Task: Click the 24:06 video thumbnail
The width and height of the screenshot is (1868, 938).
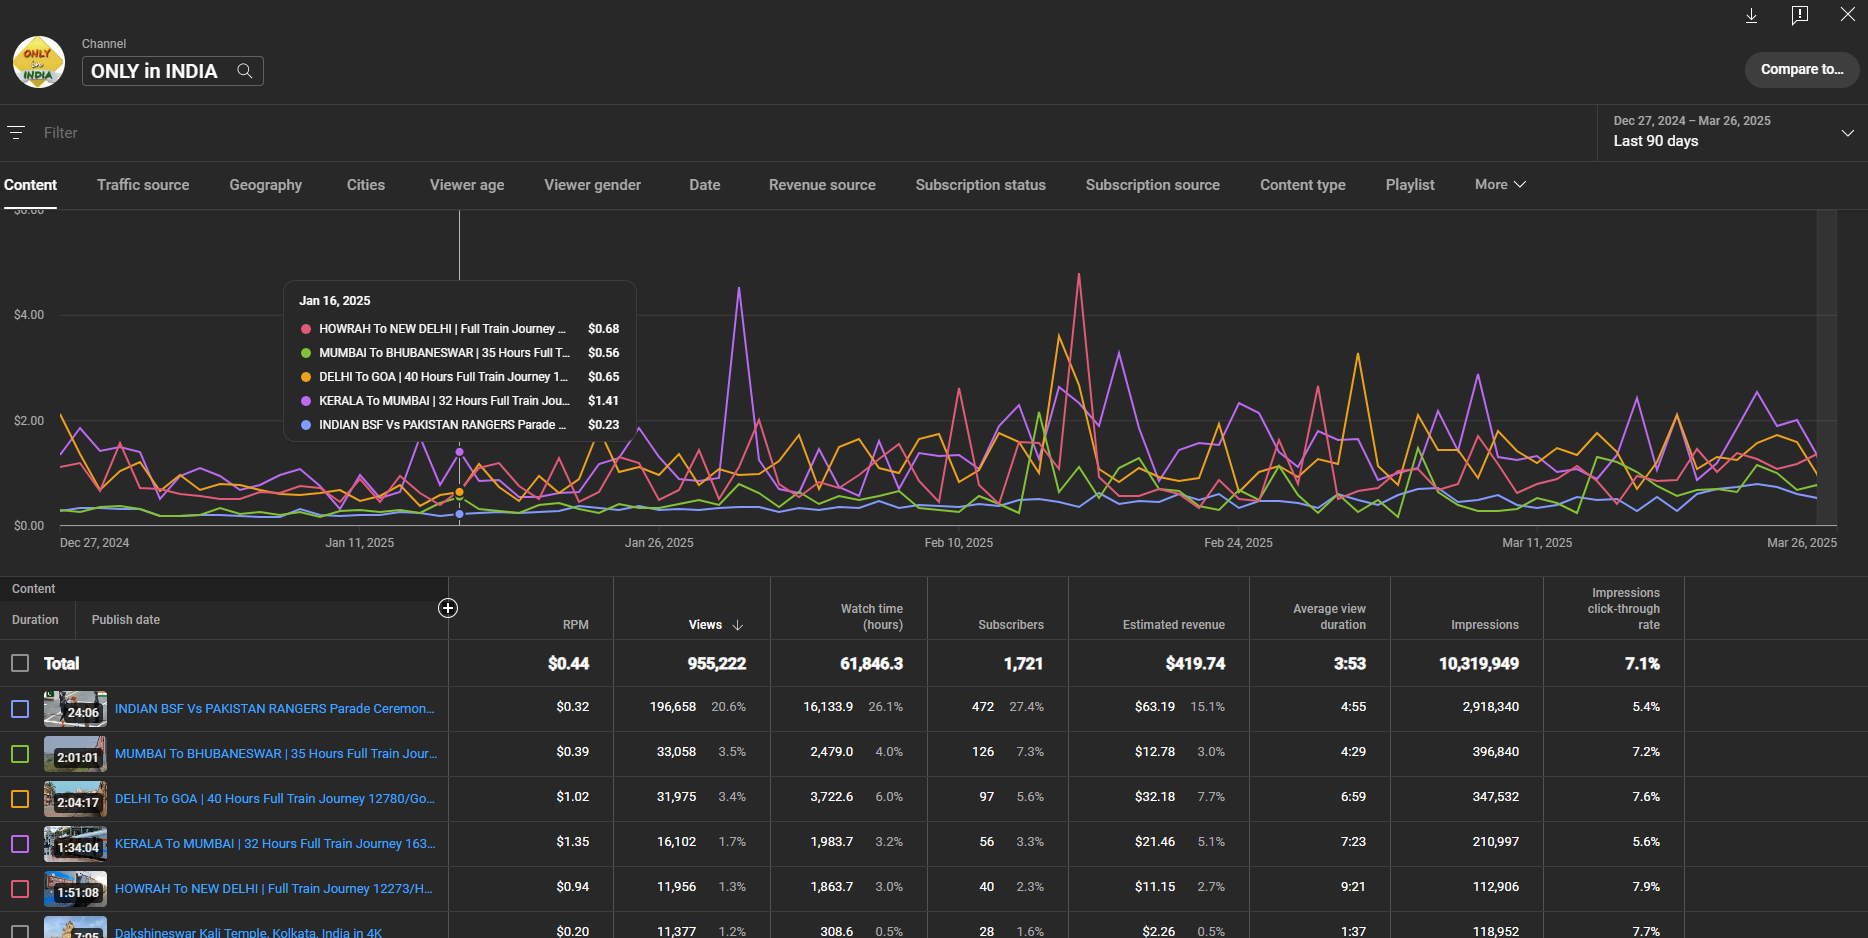Action: point(75,708)
